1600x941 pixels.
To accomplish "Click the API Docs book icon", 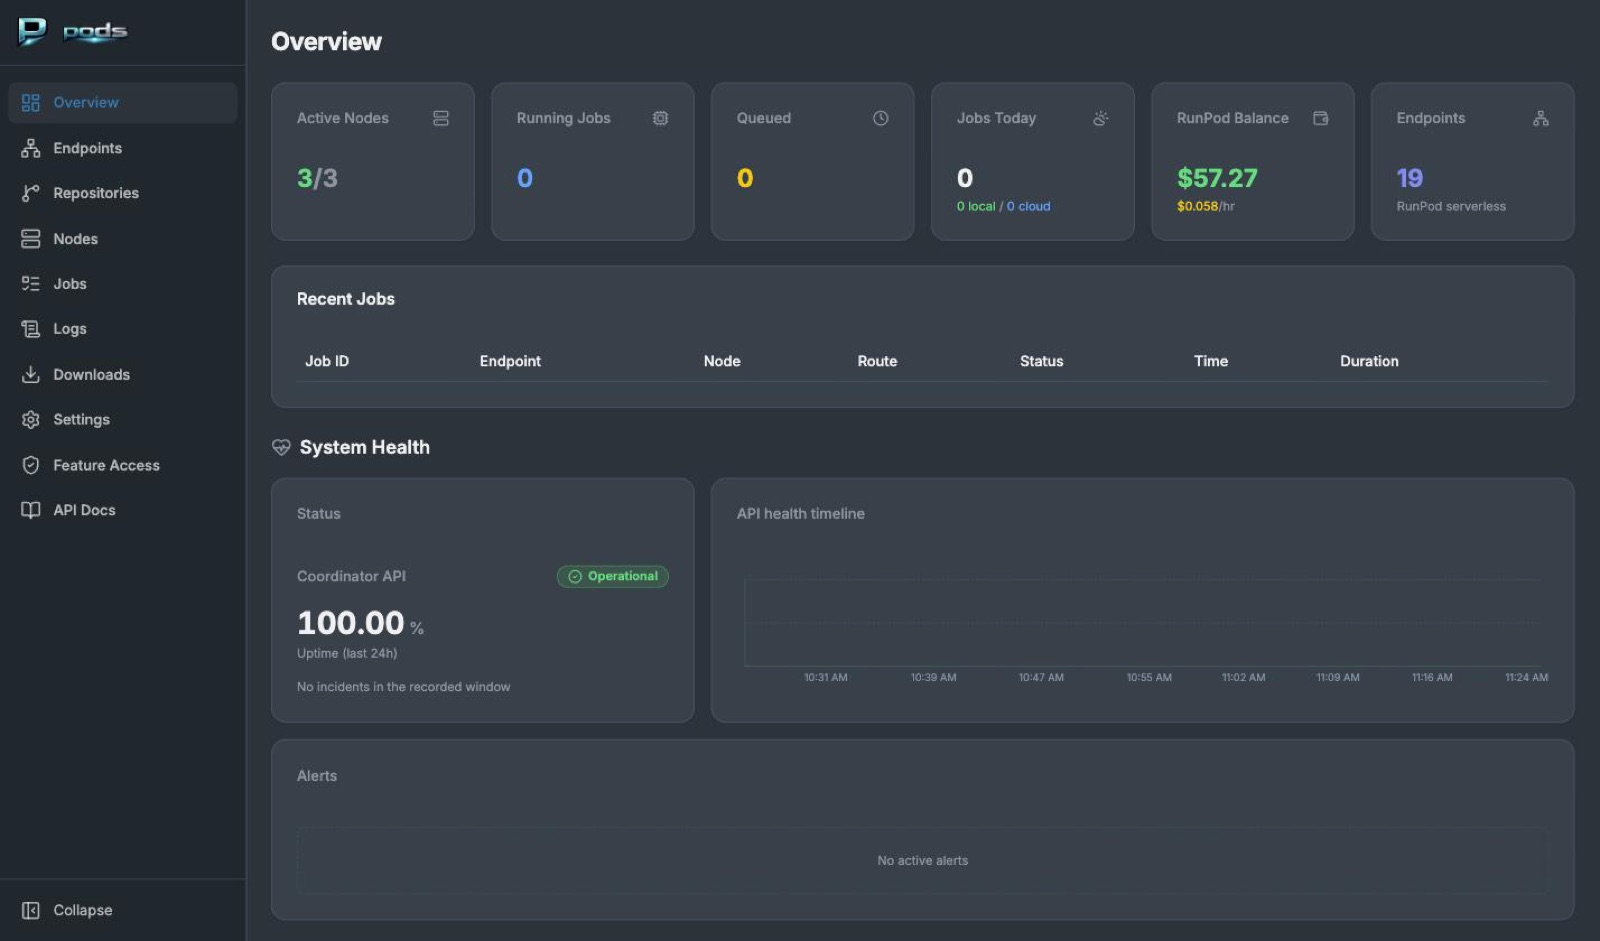I will coord(31,510).
